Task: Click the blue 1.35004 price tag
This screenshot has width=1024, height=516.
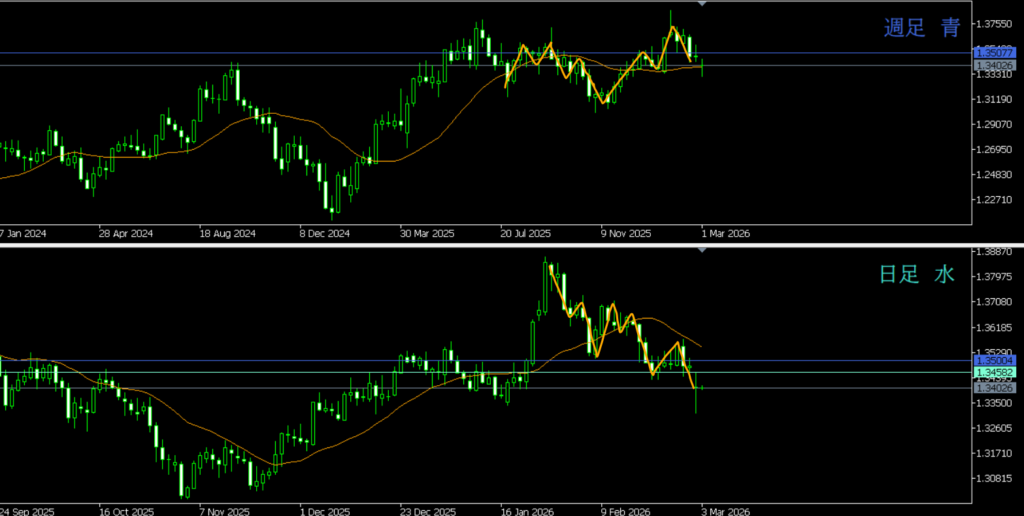Action: [993, 360]
